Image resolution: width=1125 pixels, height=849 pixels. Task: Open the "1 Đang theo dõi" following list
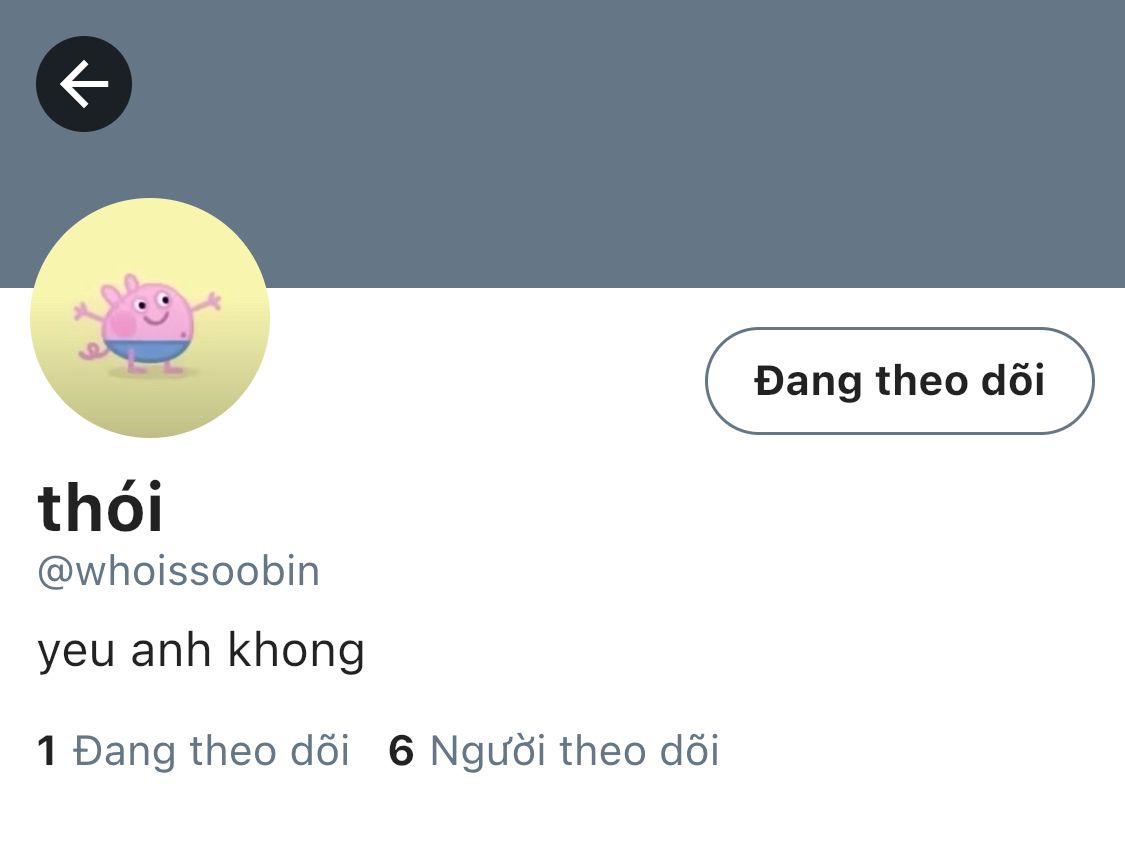[193, 751]
